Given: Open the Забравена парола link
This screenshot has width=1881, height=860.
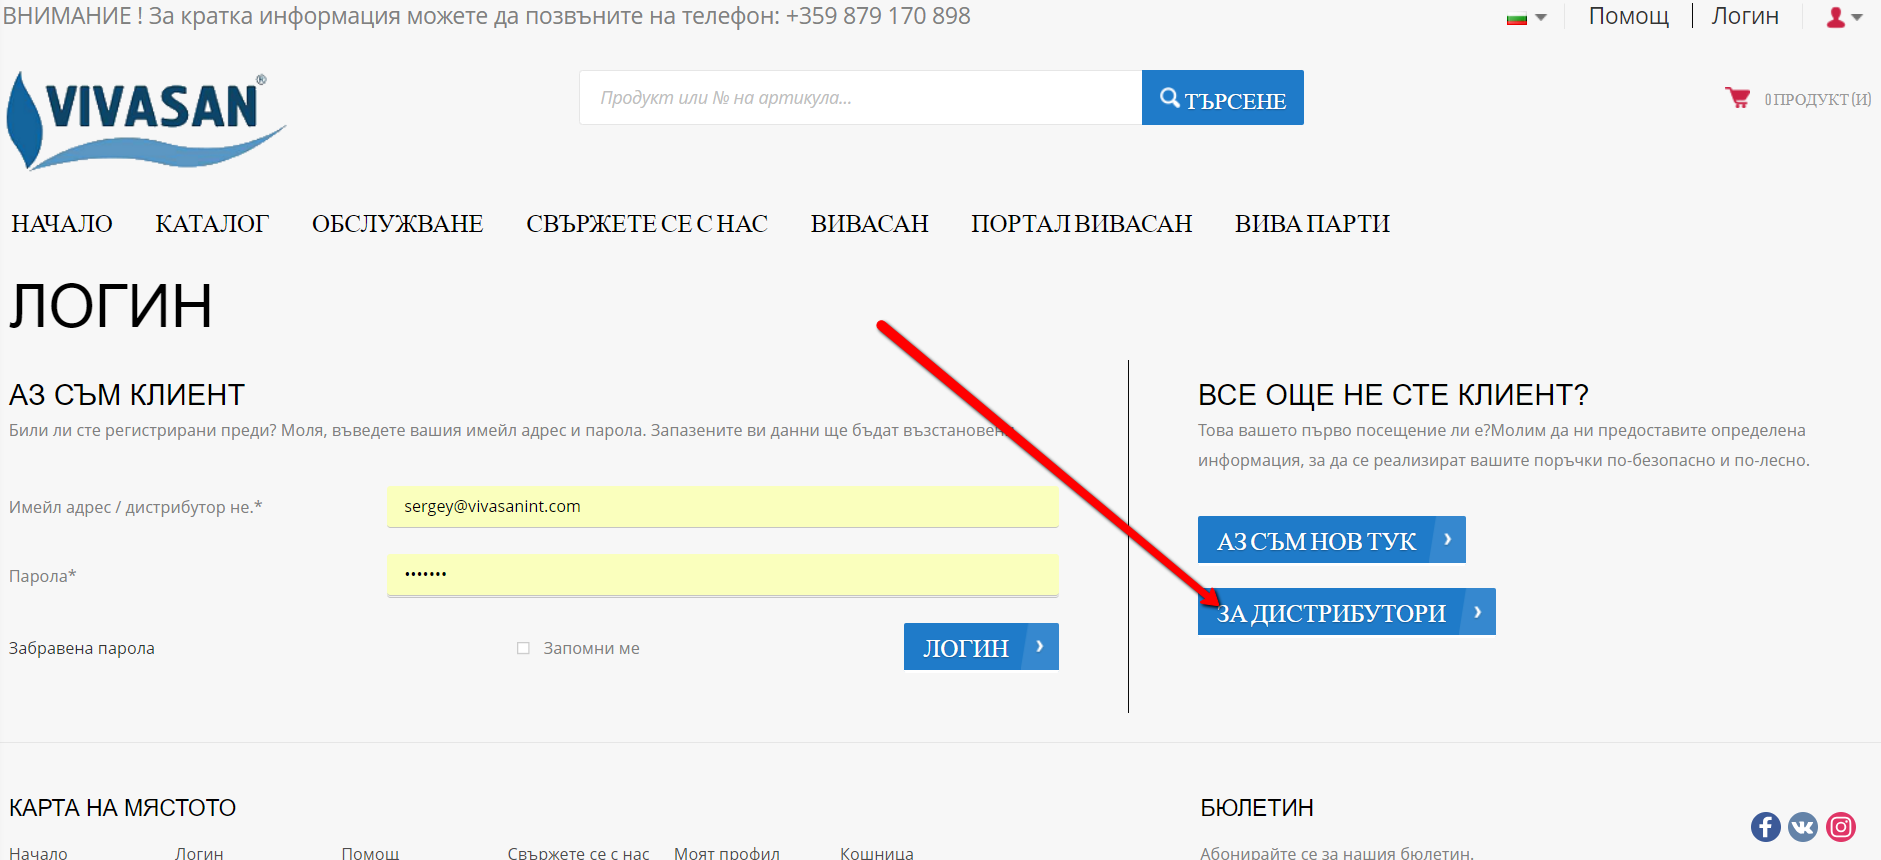Looking at the screenshot, I should coord(82,648).
